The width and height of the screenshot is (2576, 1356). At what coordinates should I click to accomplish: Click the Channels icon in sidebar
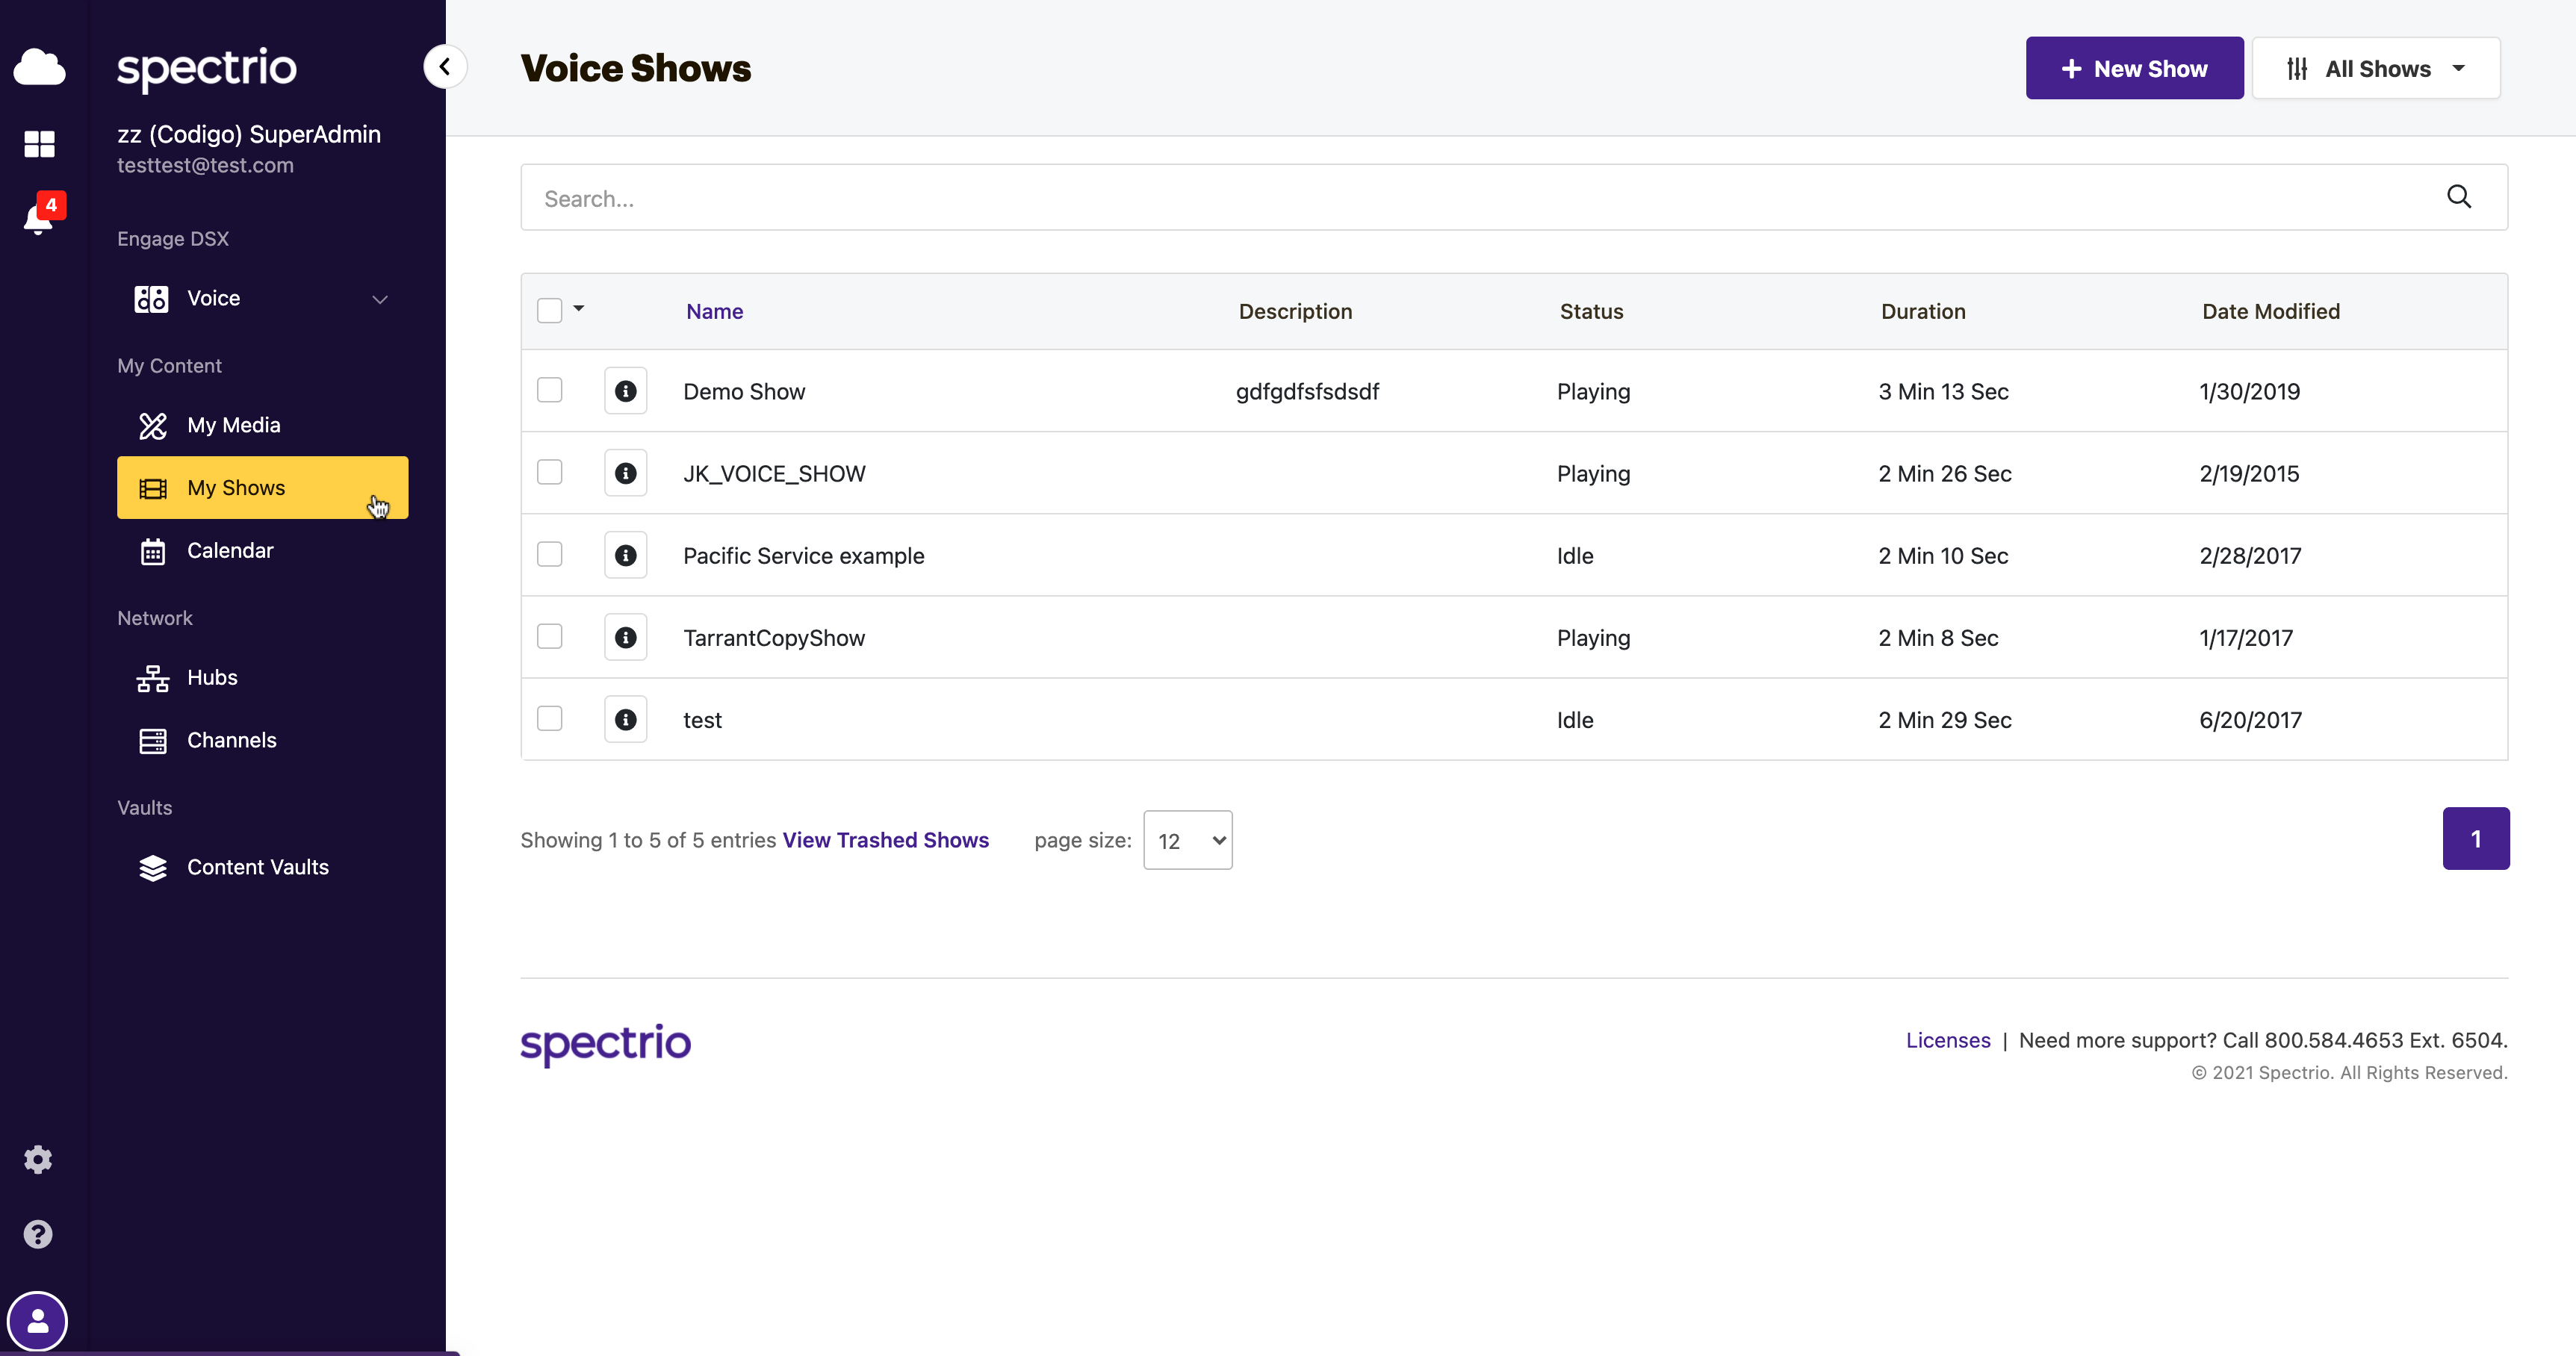point(153,741)
